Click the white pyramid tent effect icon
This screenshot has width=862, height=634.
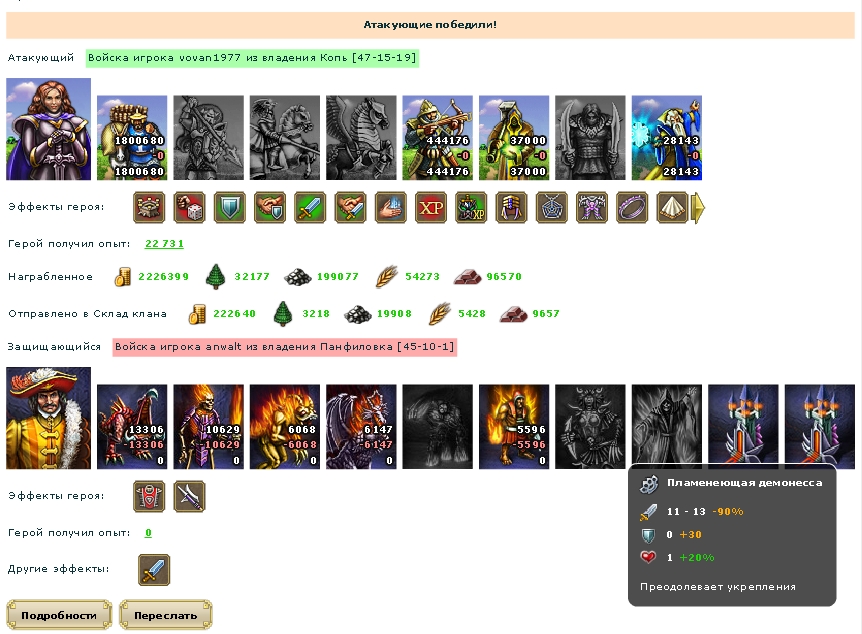click(672, 207)
